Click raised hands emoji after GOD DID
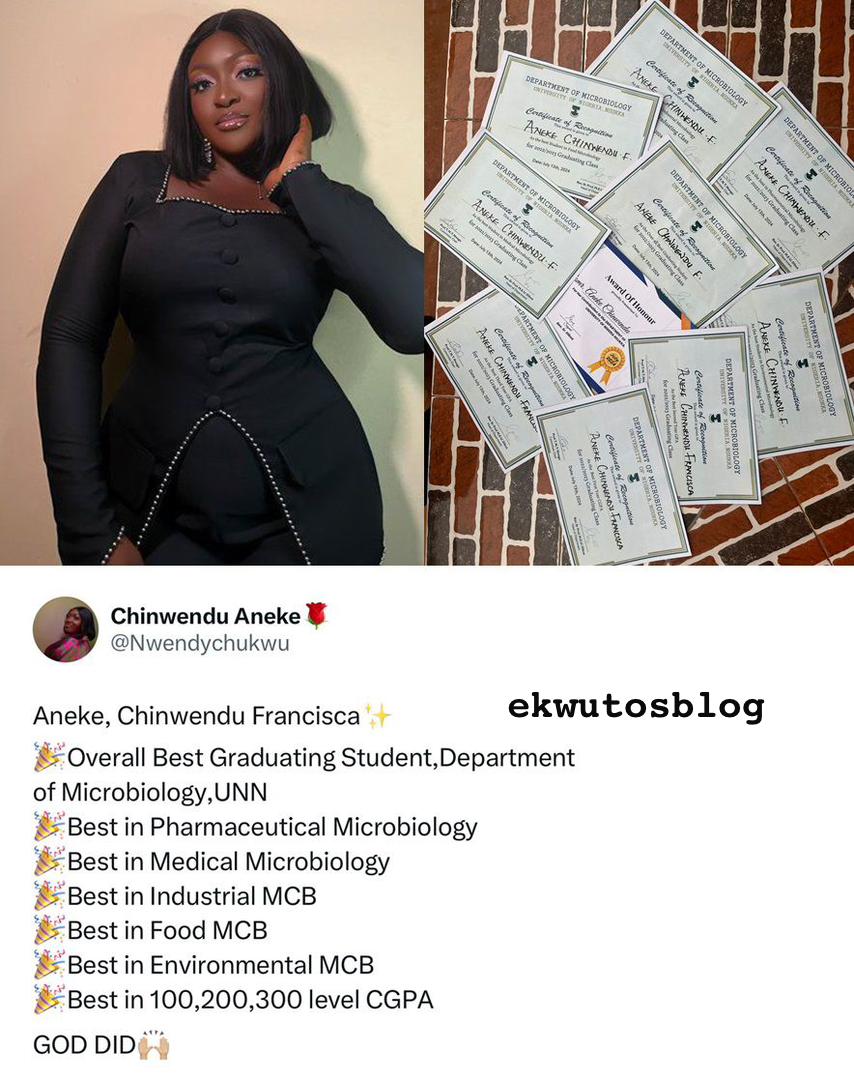This screenshot has width=854, height=1080. (x=153, y=1044)
